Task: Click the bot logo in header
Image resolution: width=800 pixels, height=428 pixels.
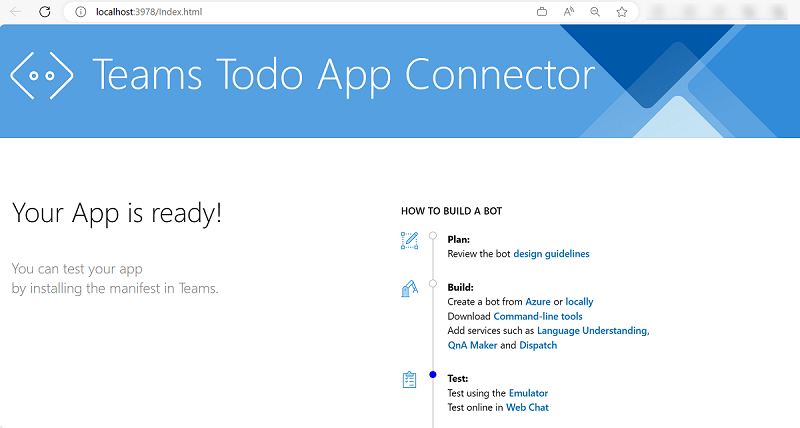Action: [x=41, y=75]
